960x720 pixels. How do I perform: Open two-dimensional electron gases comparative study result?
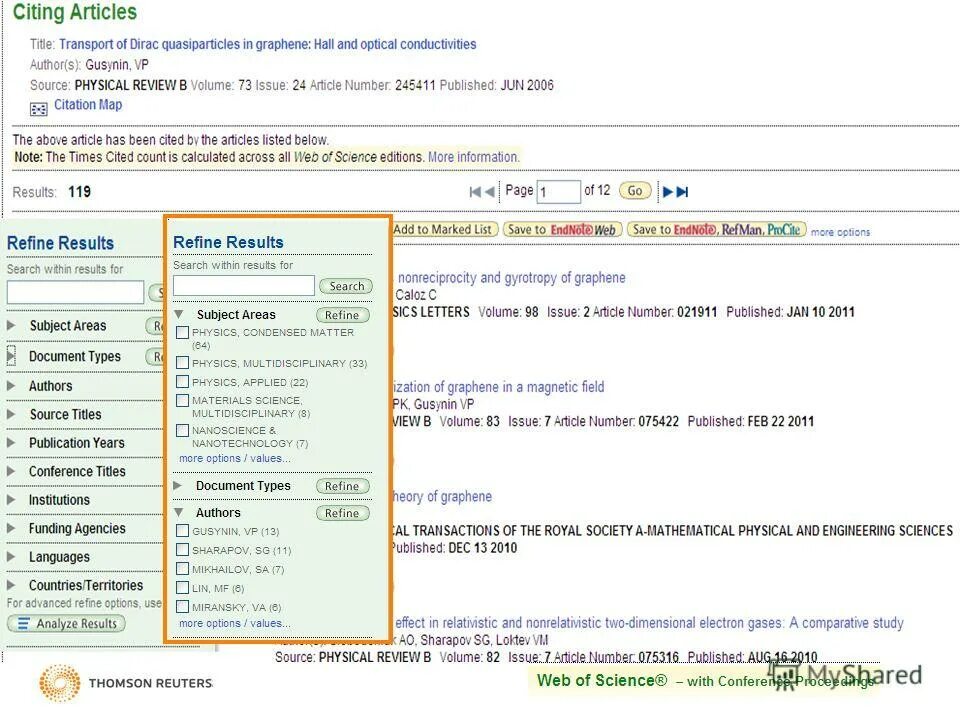tap(649, 623)
